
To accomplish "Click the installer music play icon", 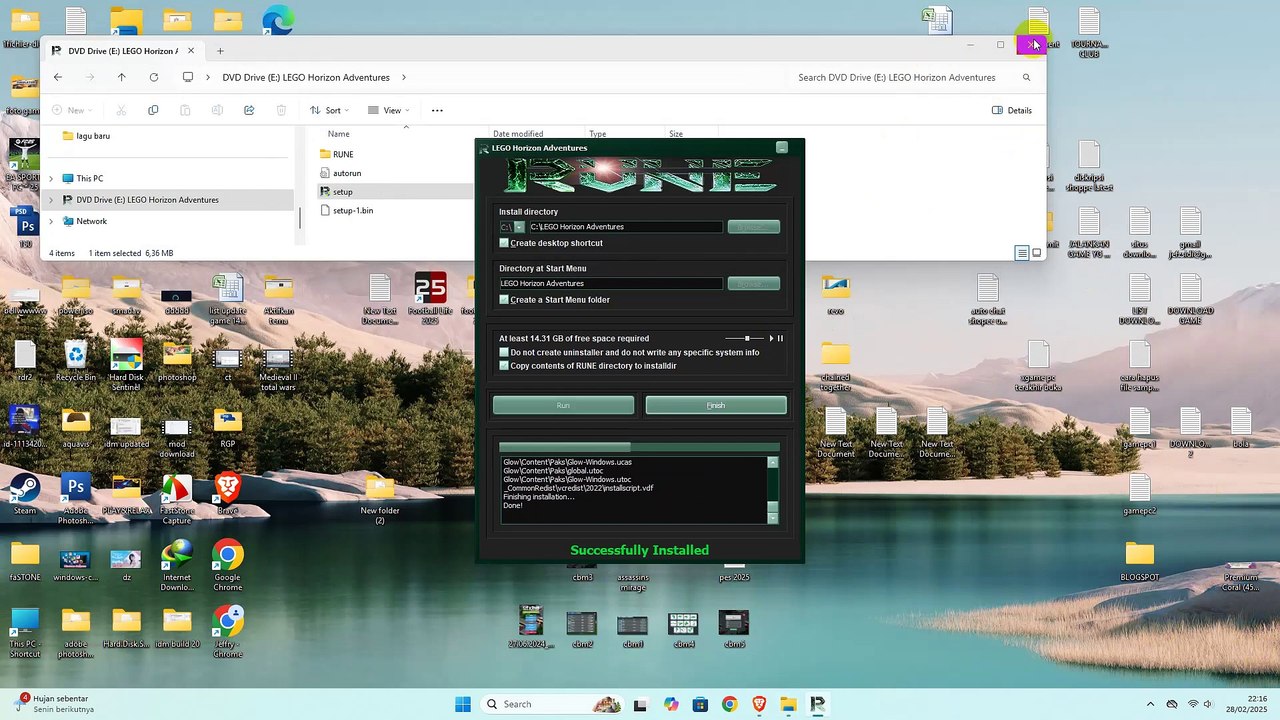I will [771, 338].
